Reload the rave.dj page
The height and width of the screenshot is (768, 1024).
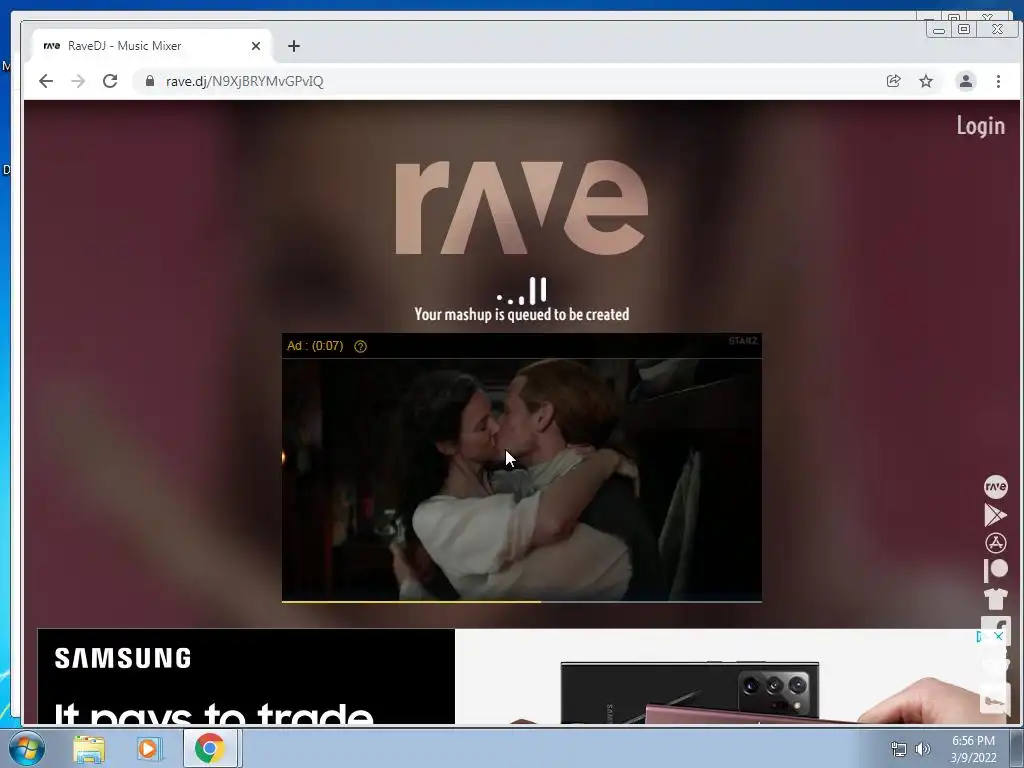pos(110,81)
